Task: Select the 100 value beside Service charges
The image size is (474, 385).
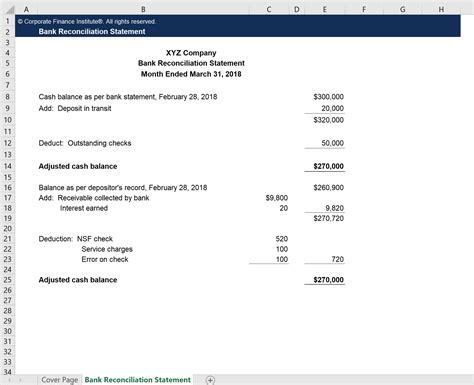Action: (x=282, y=249)
